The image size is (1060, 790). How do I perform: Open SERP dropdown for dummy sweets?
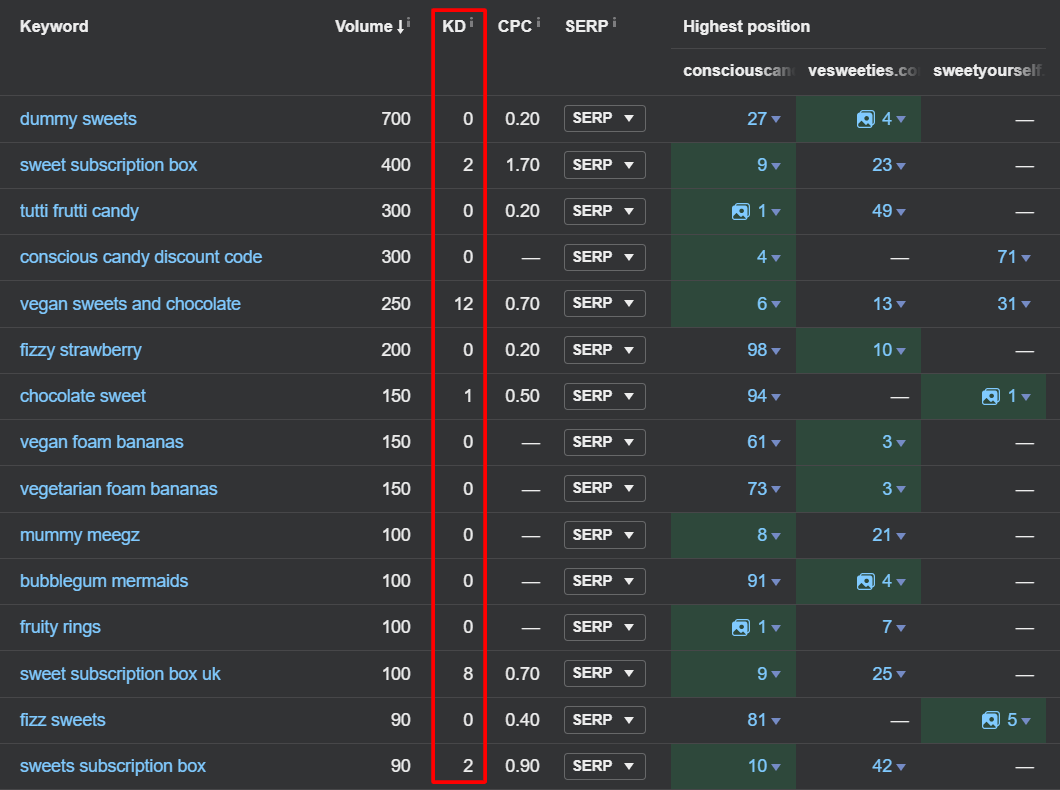point(604,119)
